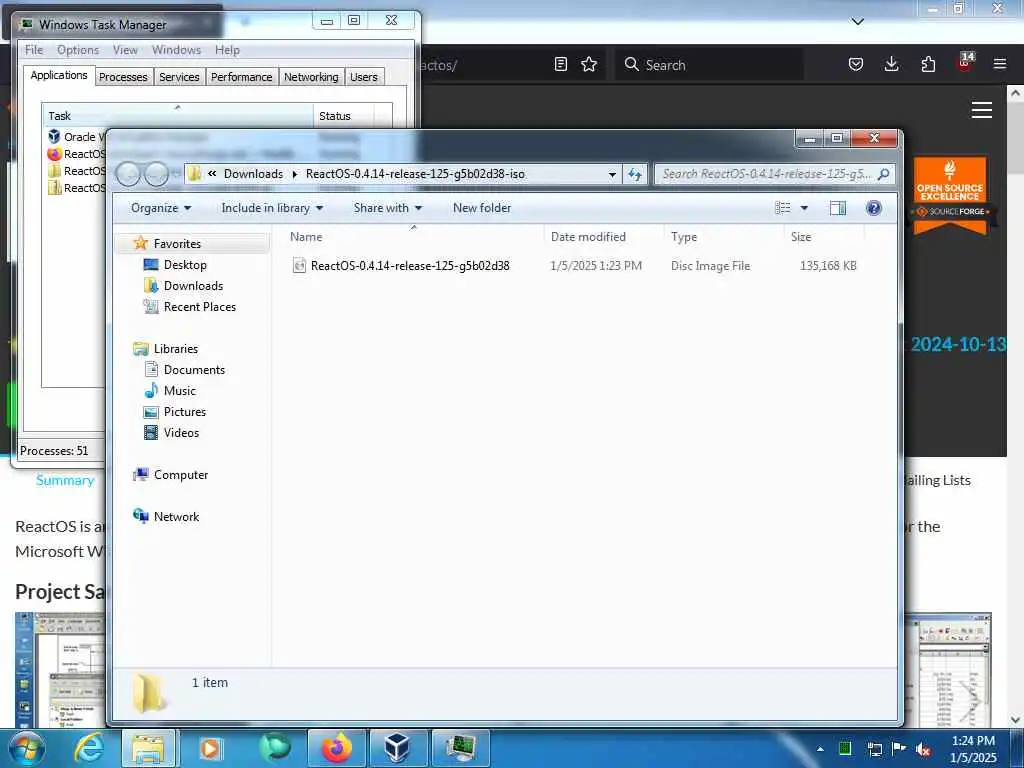Viewport: 1024px width, 768px height.
Task: Open the view options dropdown arrow
Action: point(805,208)
